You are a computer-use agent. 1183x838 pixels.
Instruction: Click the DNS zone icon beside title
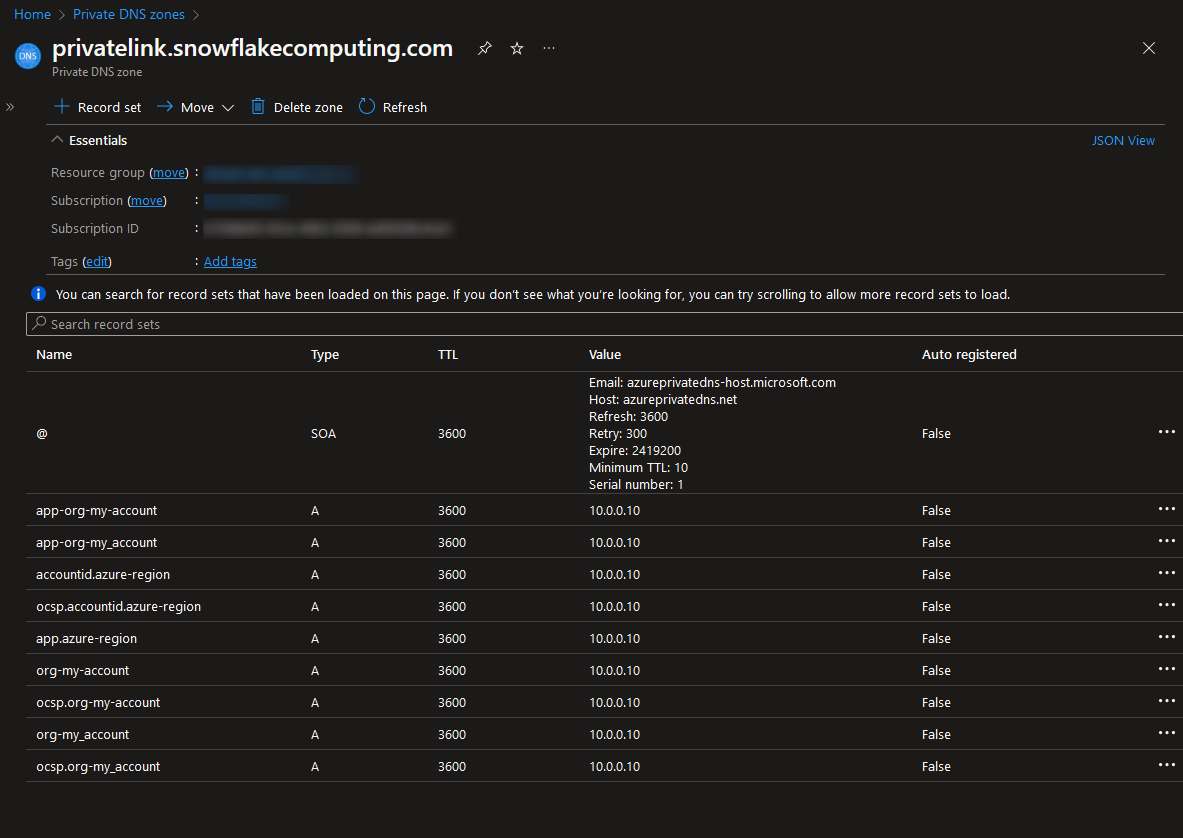point(28,56)
